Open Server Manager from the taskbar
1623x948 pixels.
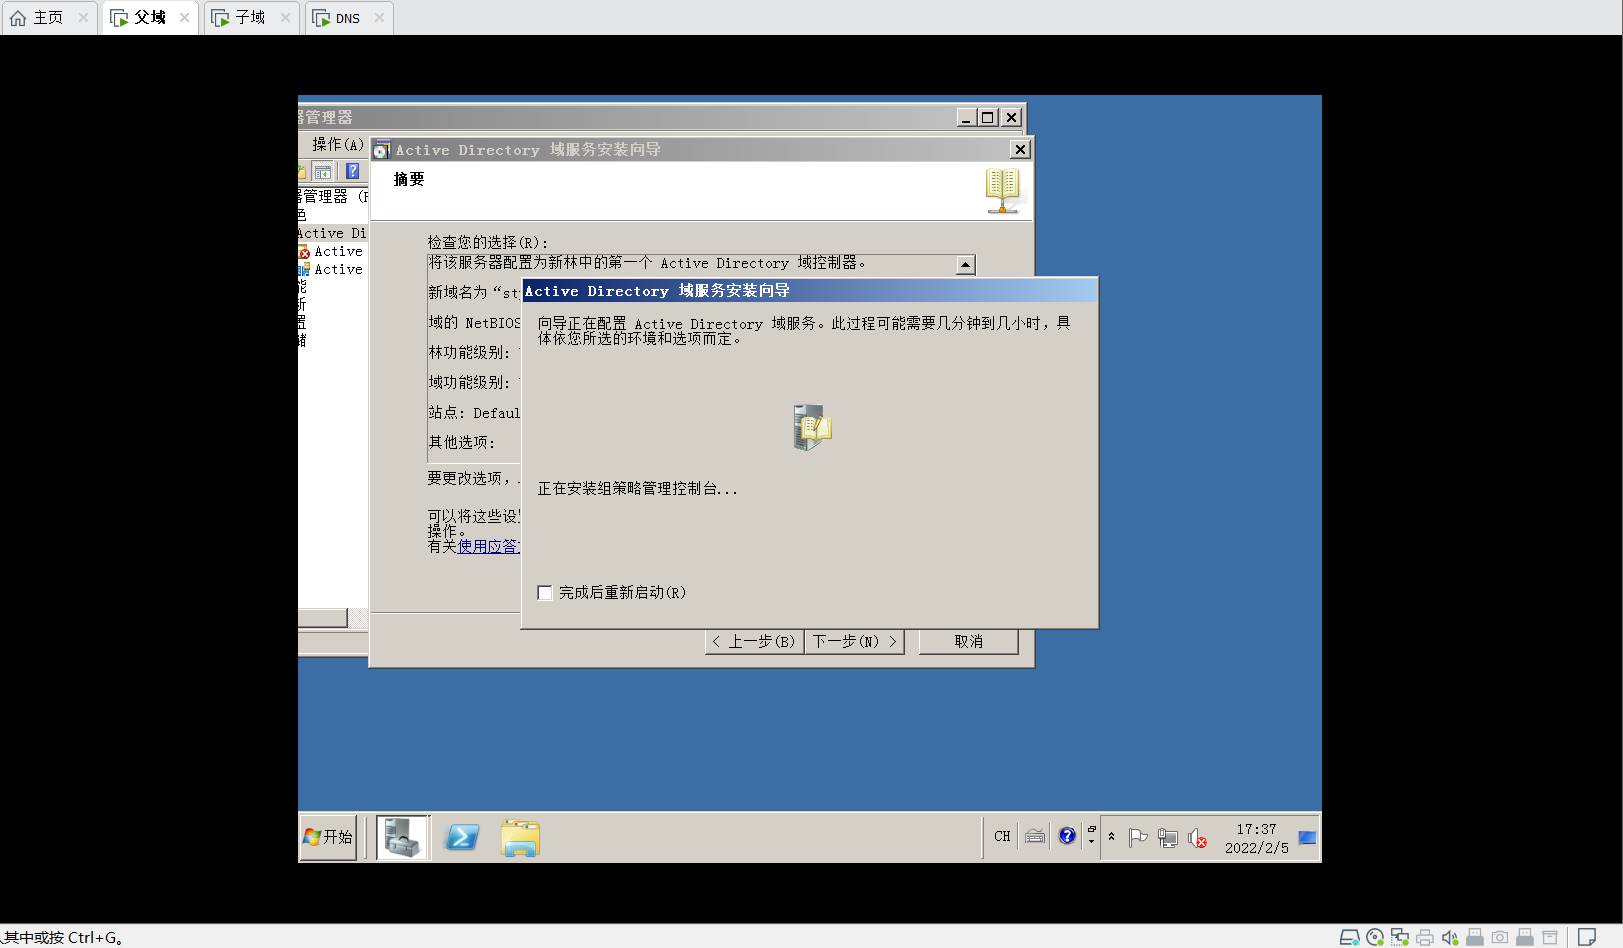coord(402,838)
